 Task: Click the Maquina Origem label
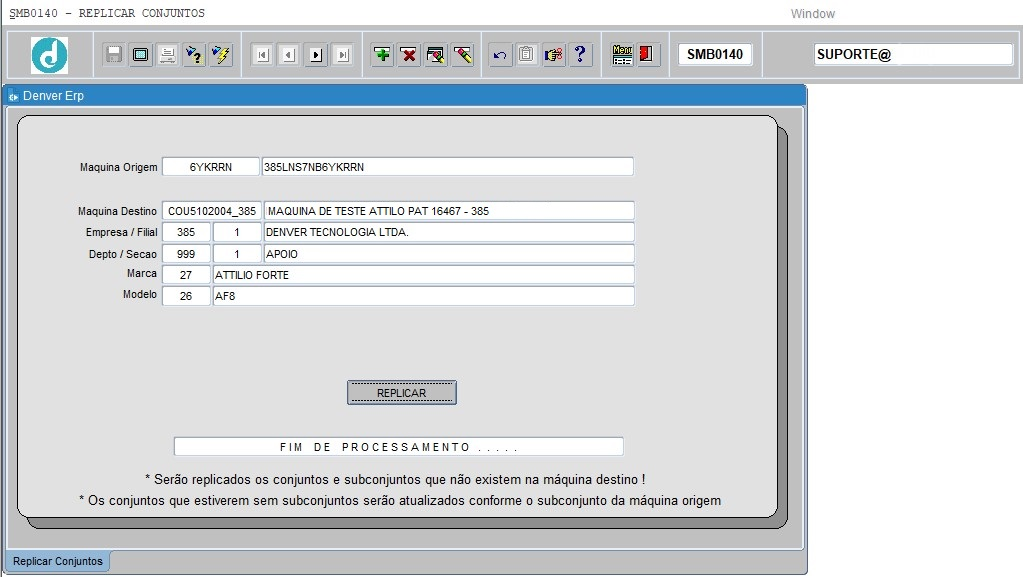click(119, 167)
